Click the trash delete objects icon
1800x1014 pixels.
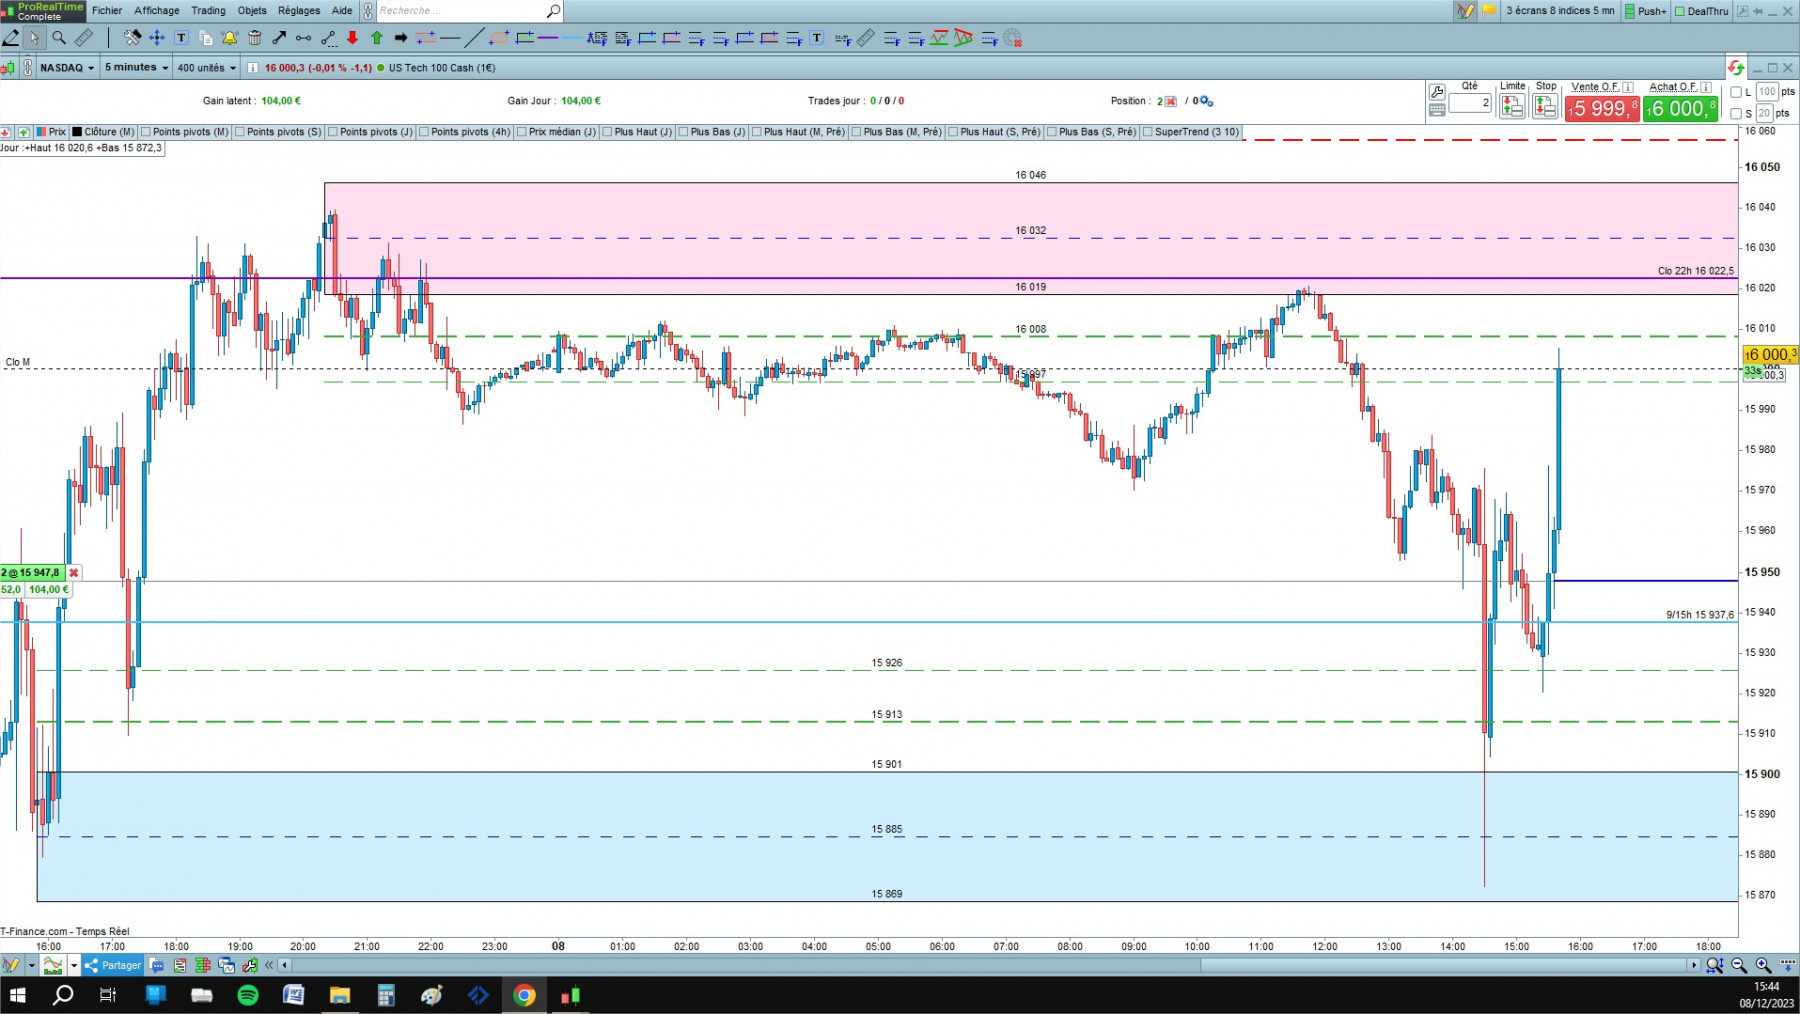point(254,38)
